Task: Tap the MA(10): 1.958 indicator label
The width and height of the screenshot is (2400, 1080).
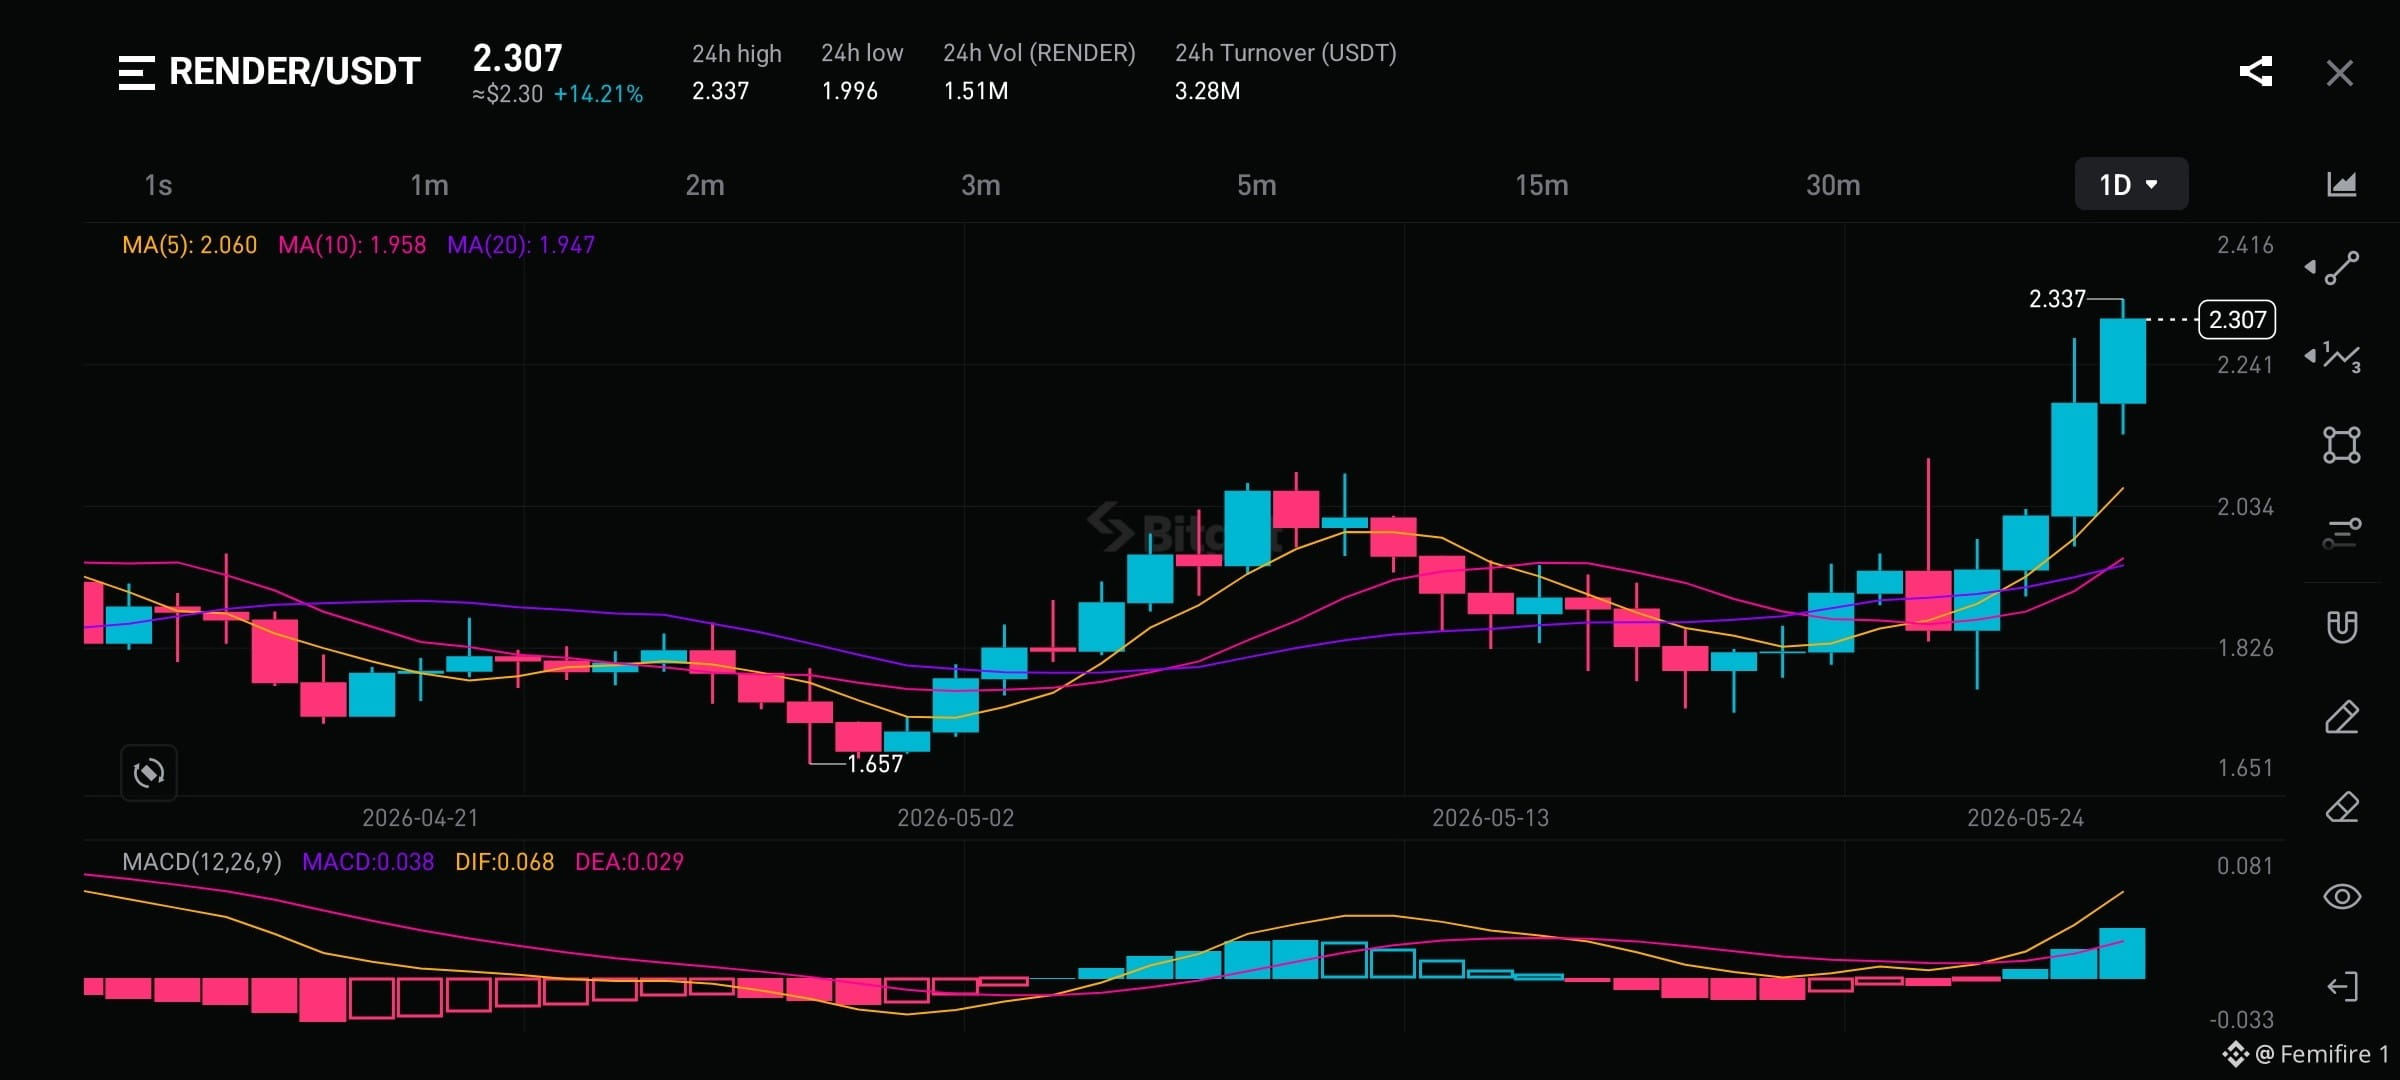Action: pos(352,245)
